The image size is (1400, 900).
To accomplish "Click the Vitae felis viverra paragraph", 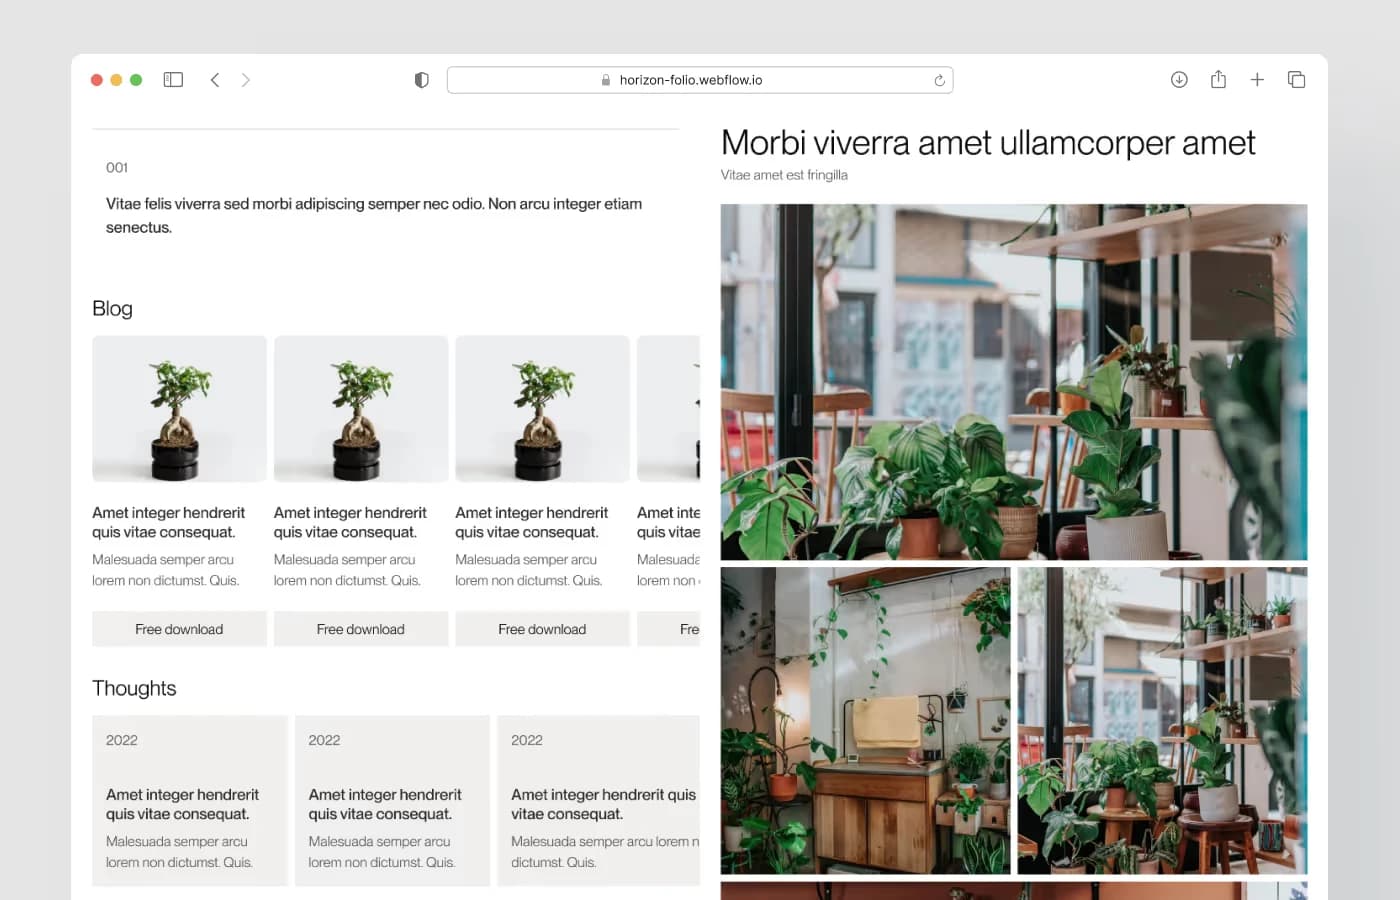I will 374,215.
